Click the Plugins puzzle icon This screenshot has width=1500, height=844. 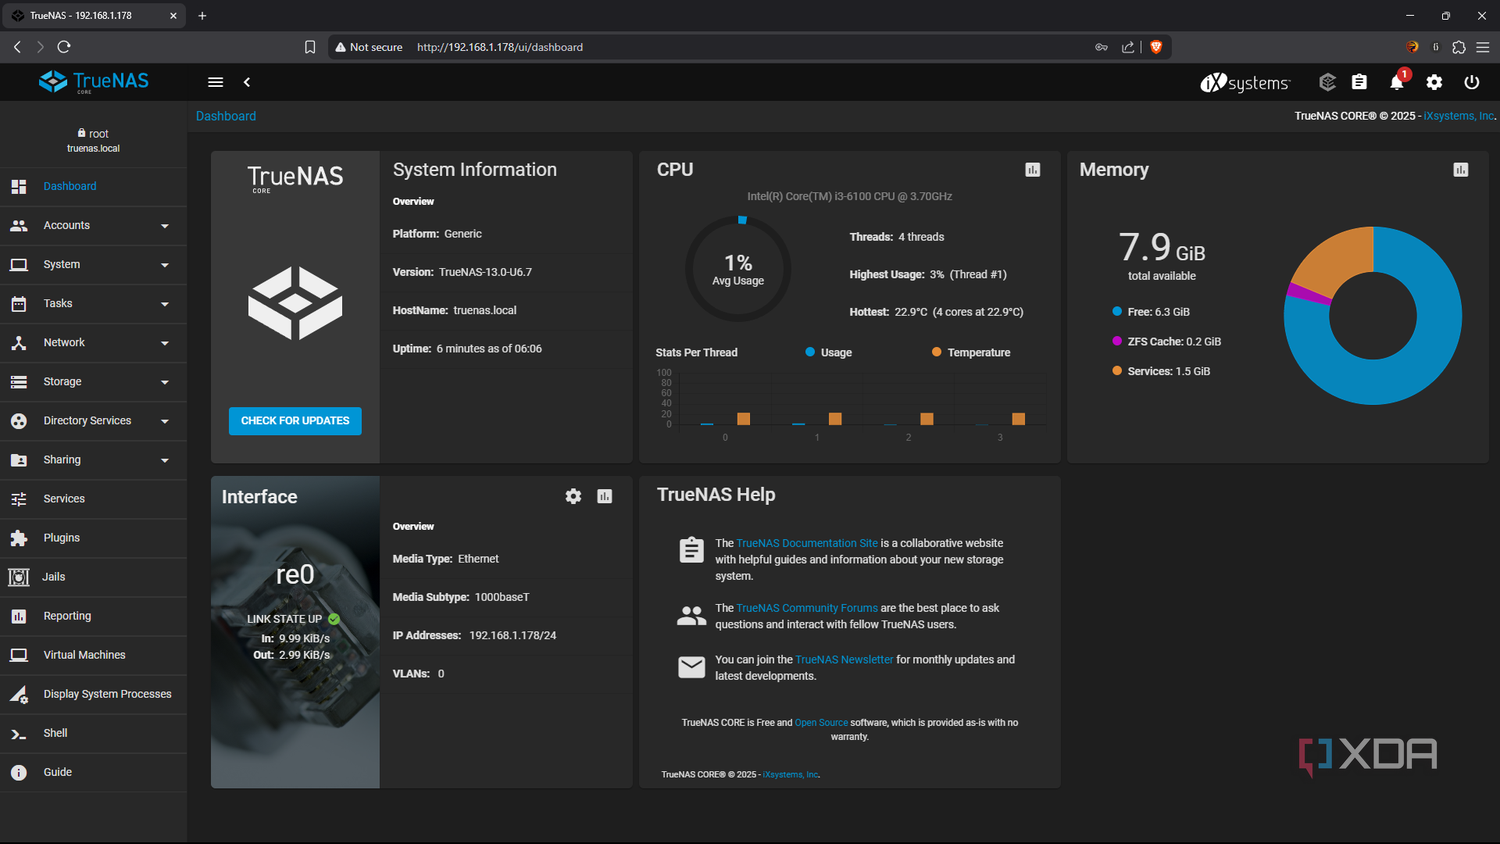click(x=19, y=538)
